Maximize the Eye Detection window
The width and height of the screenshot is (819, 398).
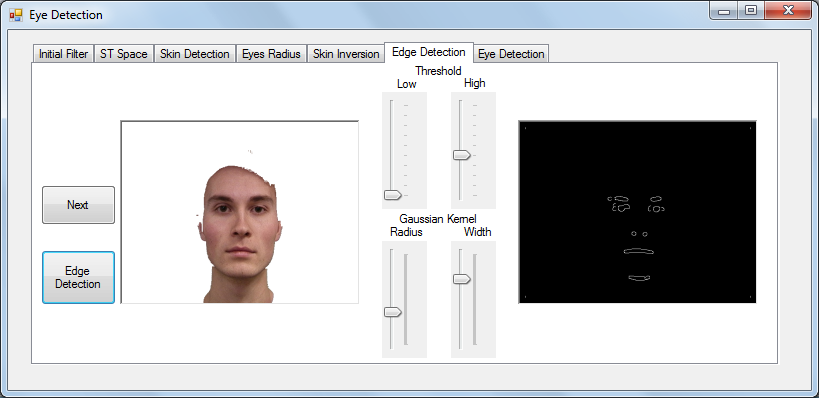(751, 10)
